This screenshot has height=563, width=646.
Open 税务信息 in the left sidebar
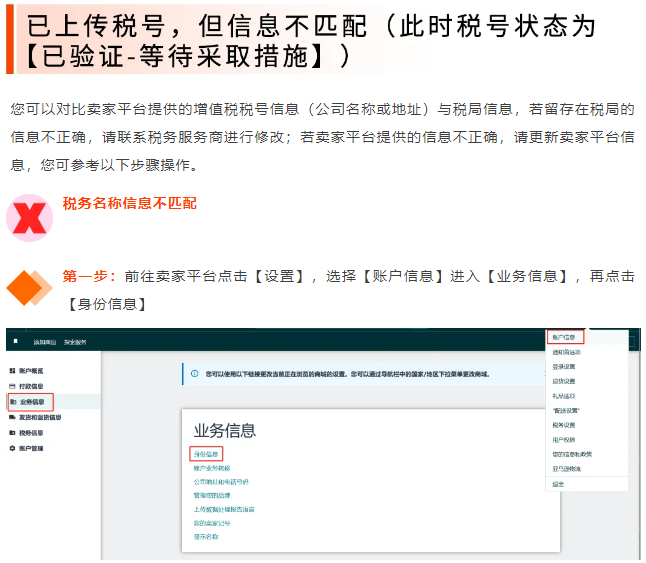(x=31, y=433)
